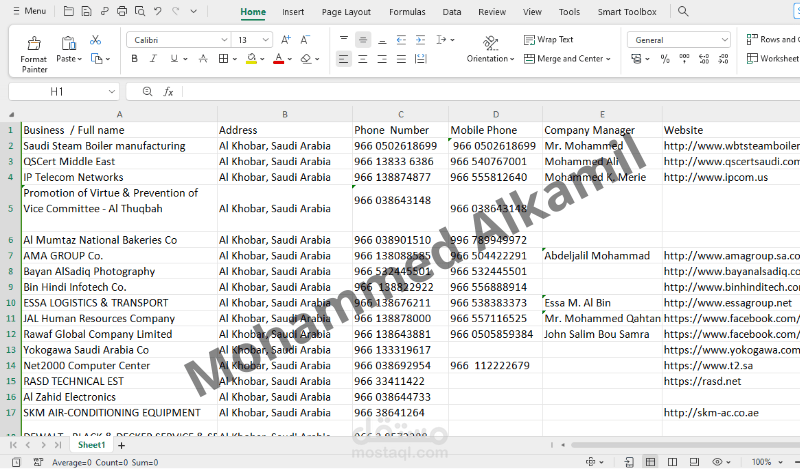The image size is (800, 470).
Task: Click the Redo arrow icon
Action: 176,11
